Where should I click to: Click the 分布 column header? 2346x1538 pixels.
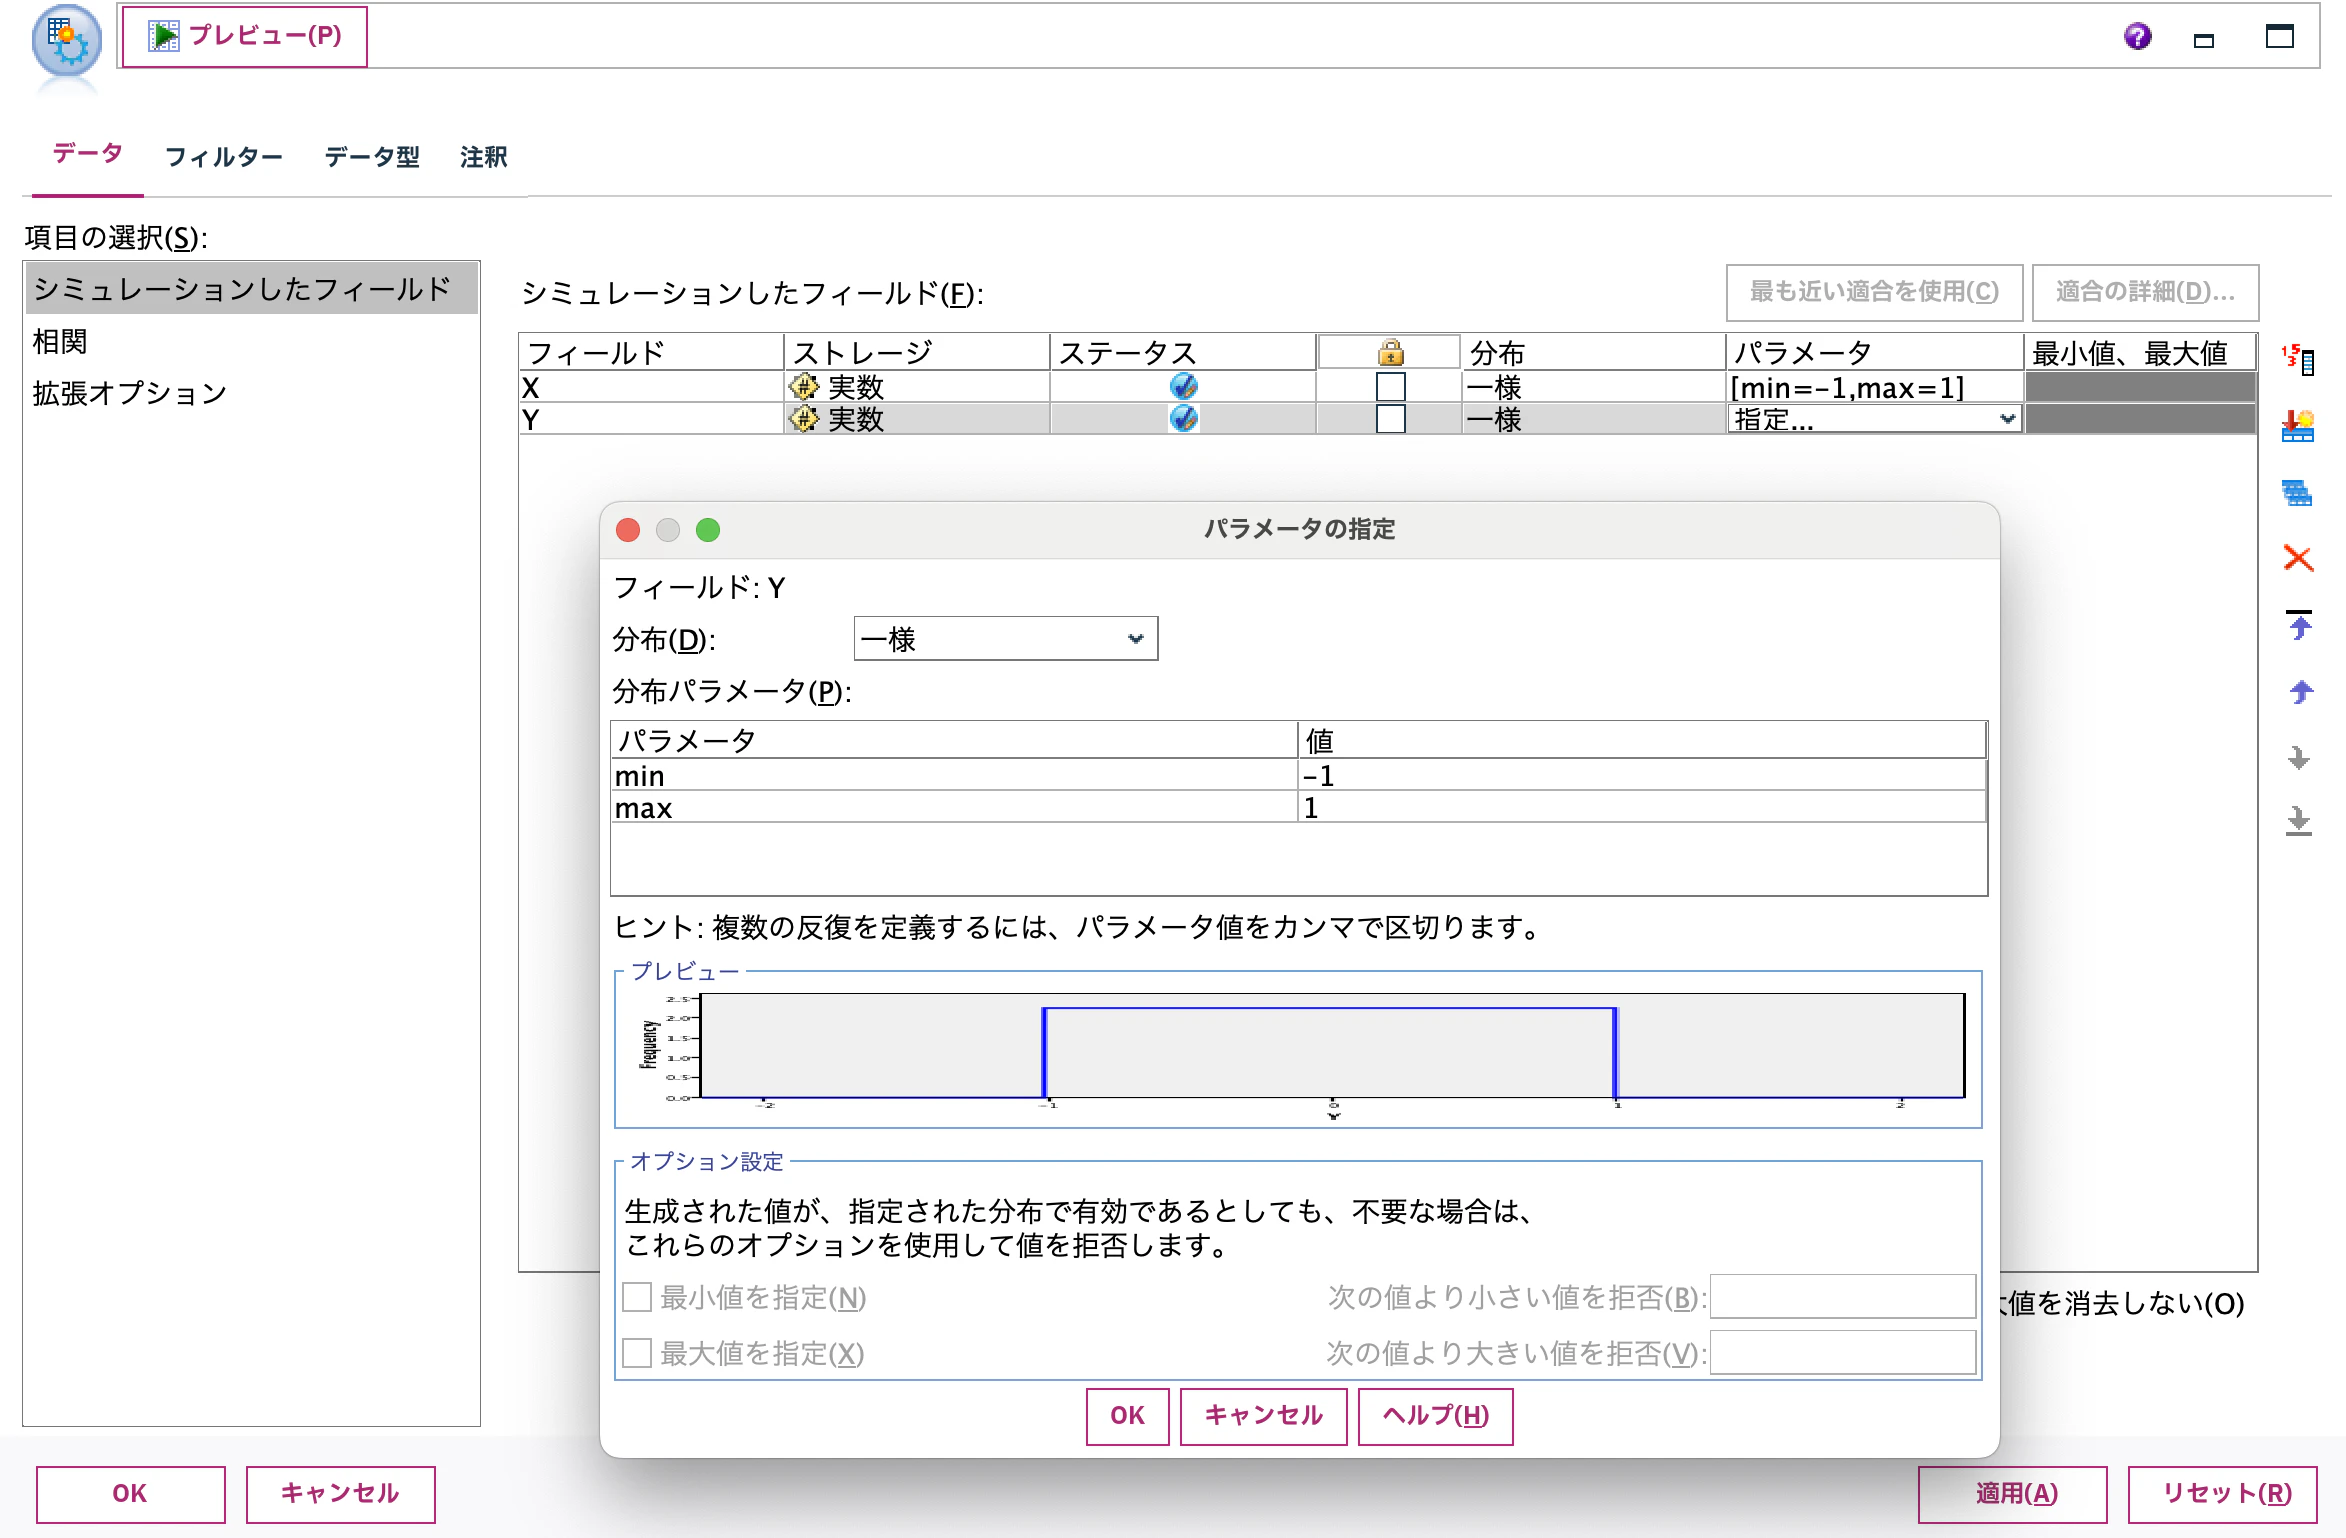pyautogui.click(x=1594, y=352)
